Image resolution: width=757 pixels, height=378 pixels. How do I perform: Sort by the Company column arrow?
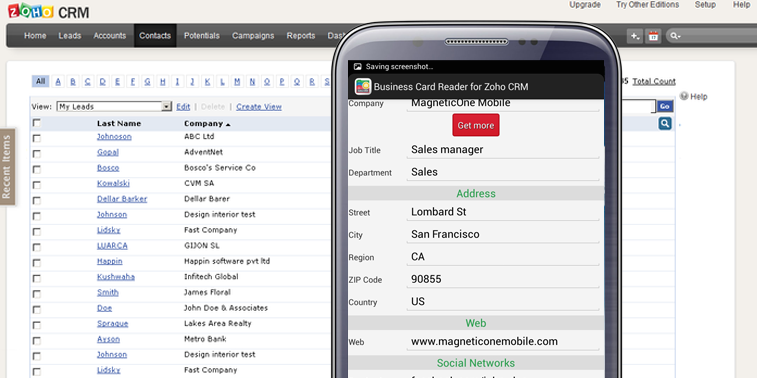(x=228, y=125)
